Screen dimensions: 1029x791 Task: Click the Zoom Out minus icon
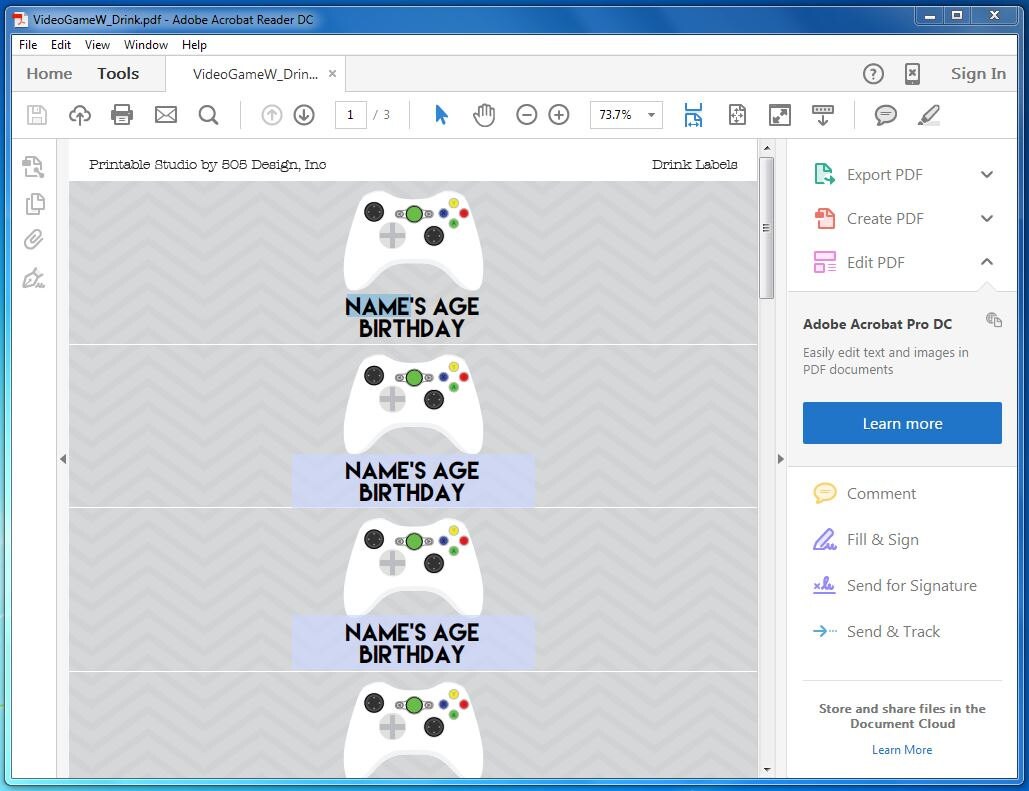[526, 115]
